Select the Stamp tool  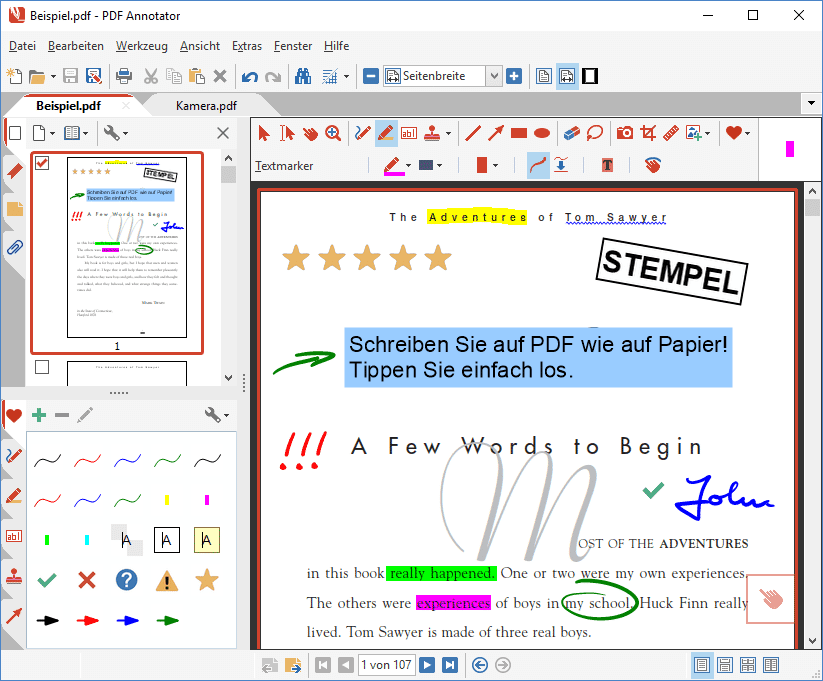432,133
